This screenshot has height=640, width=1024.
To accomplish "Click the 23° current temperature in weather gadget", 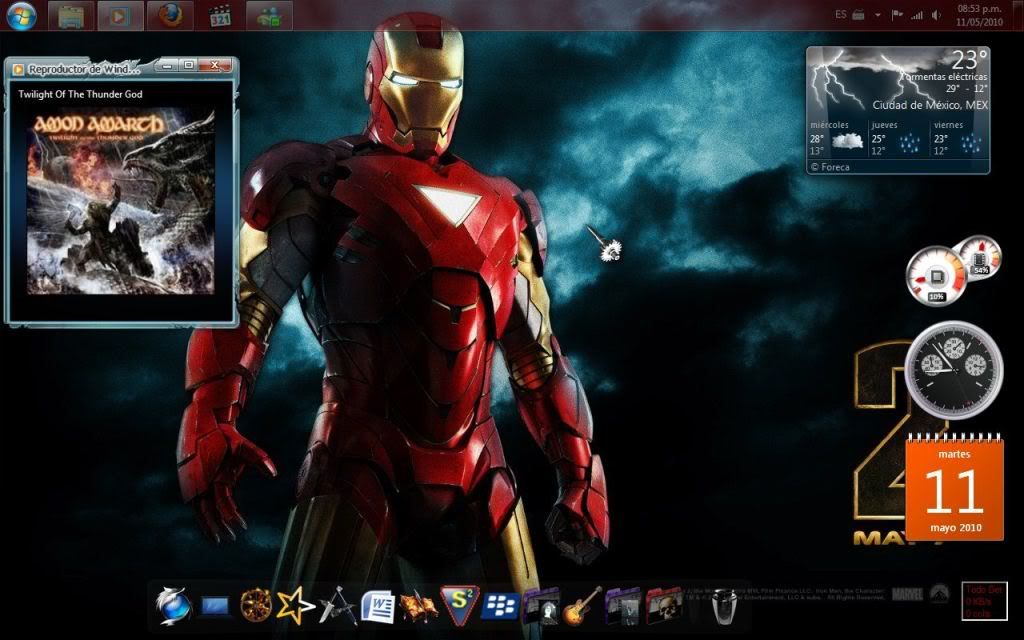I will pyautogui.click(x=968, y=60).
